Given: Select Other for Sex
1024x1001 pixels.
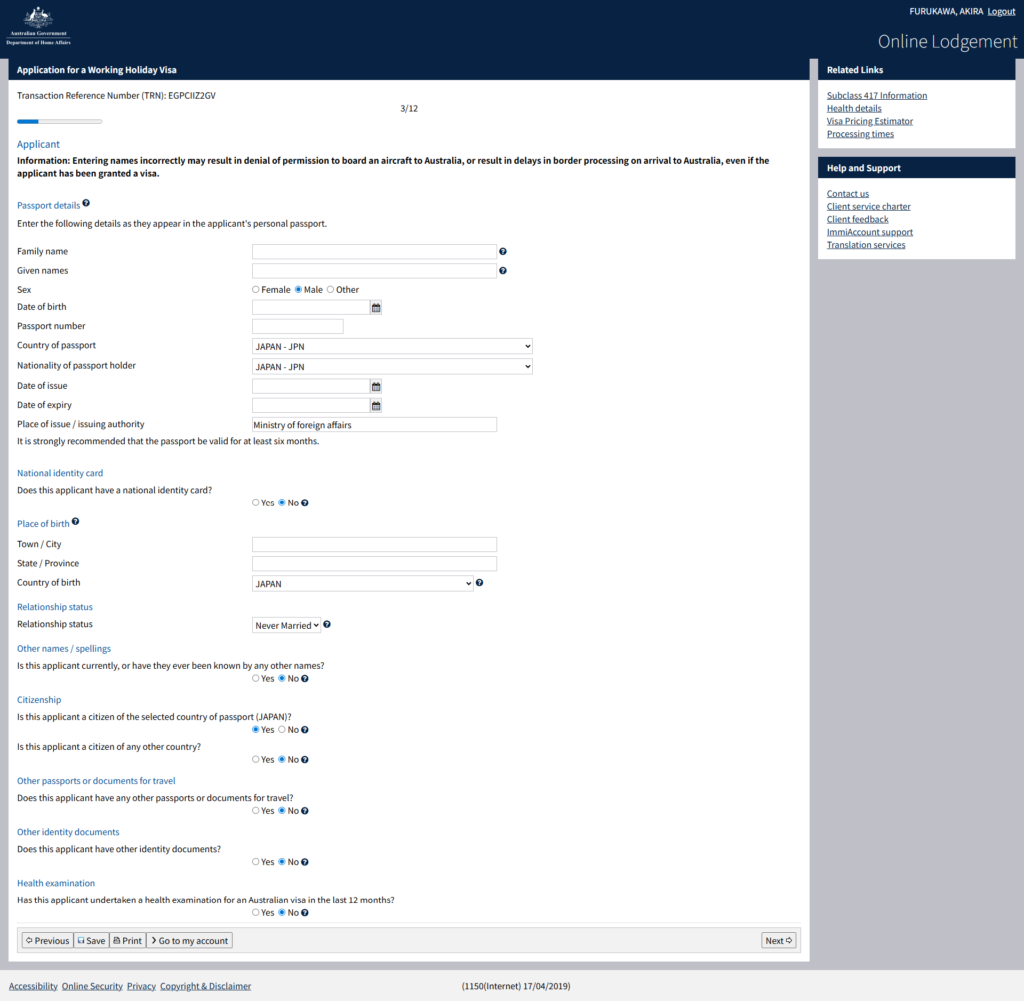Looking at the screenshot, I should tap(330, 289).
